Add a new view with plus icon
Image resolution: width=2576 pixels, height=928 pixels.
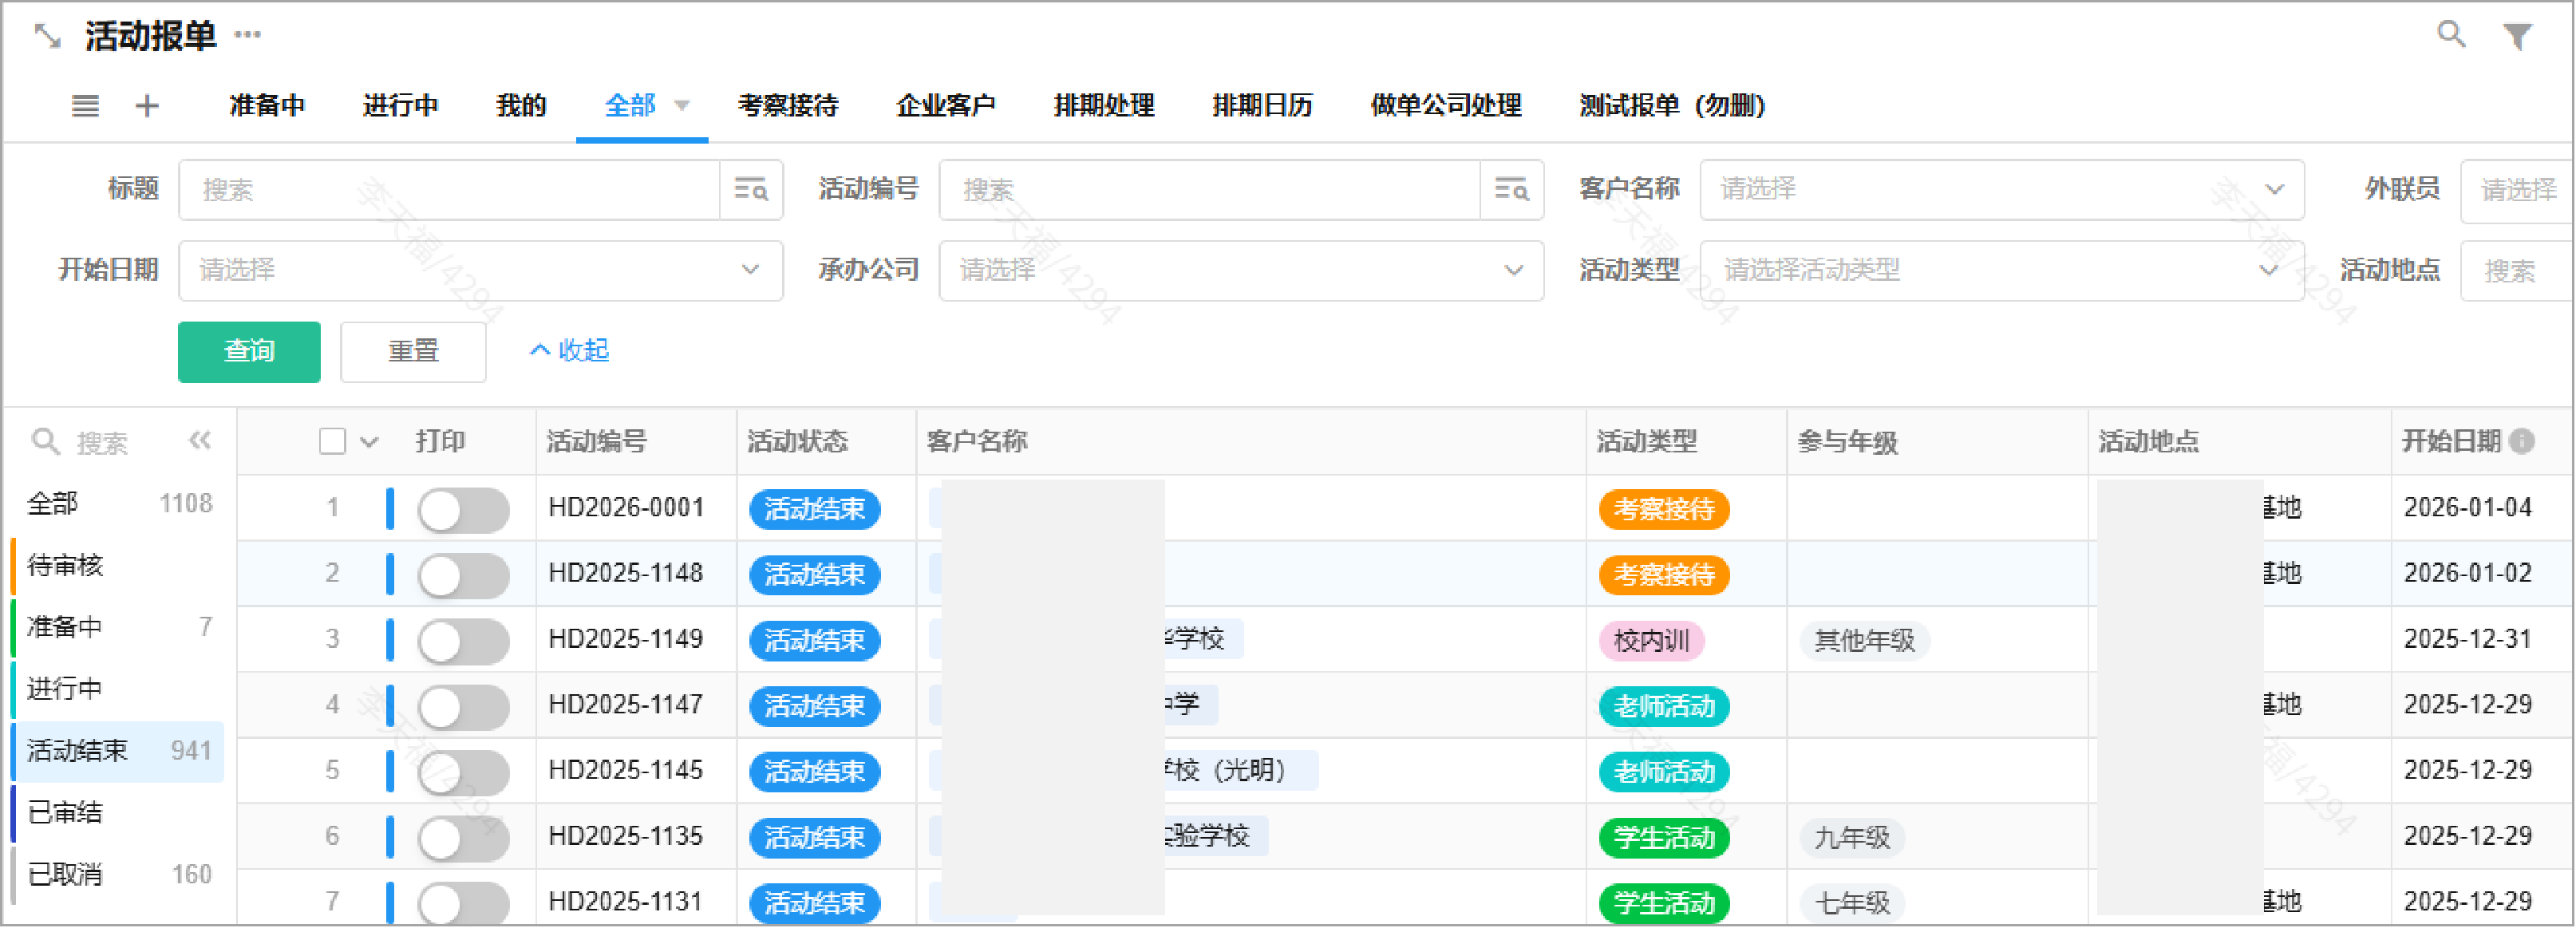tap(147, 106)
